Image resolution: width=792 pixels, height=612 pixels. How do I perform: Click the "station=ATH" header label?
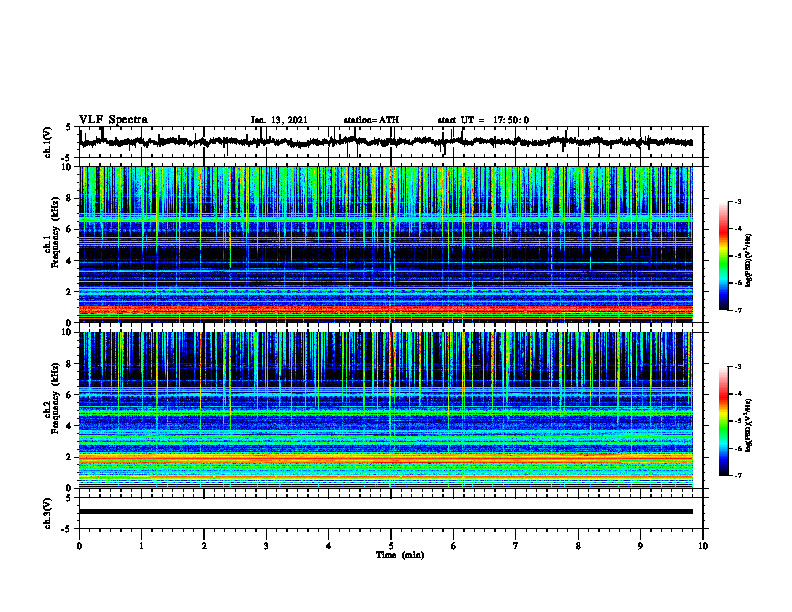(x=371, y=120)
